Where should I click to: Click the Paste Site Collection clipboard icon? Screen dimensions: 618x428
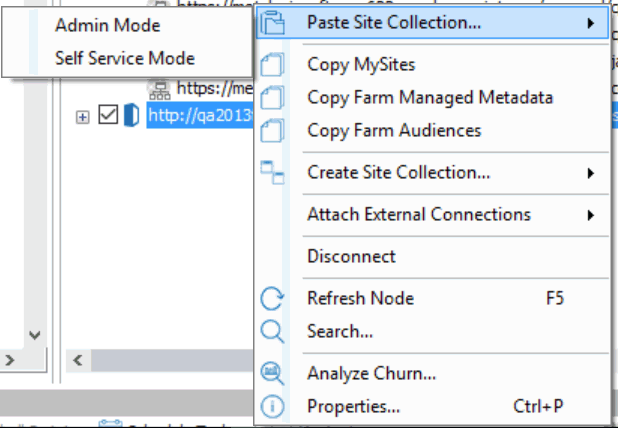(x=273, y=23)
